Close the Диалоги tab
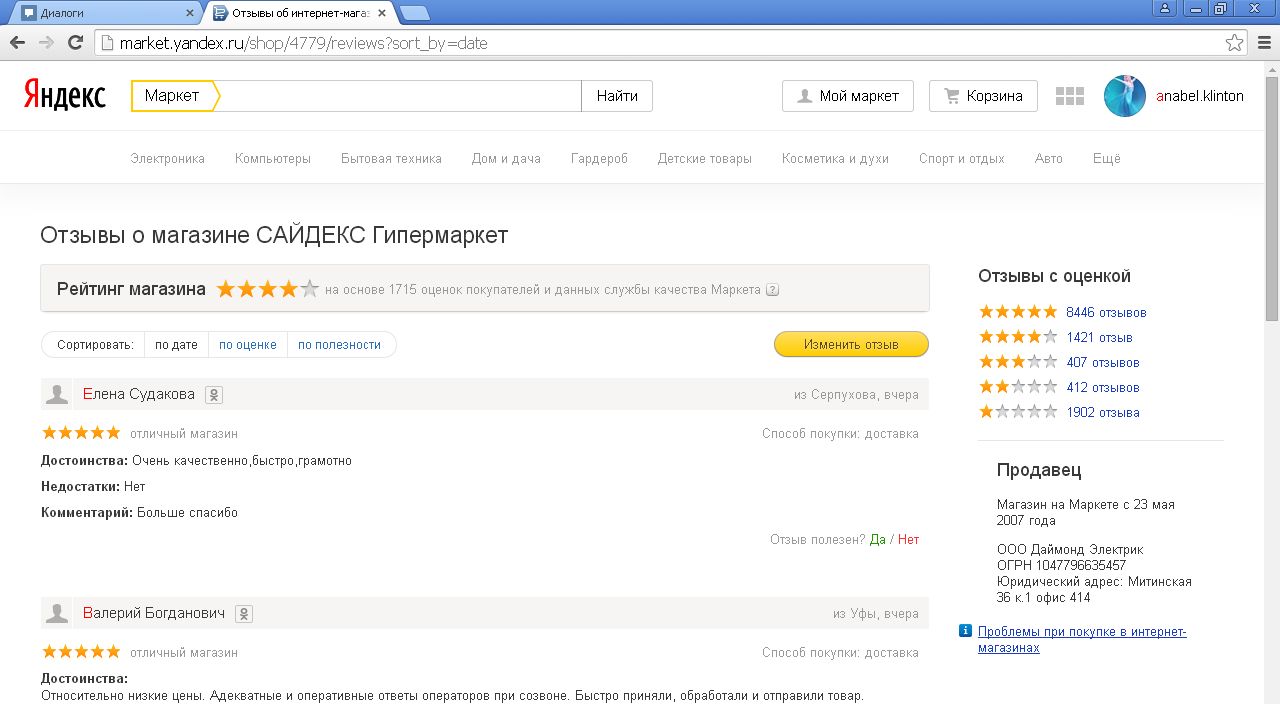This screenshot has height=704, width=1280. pyautogui.click(x=191, y=13)
